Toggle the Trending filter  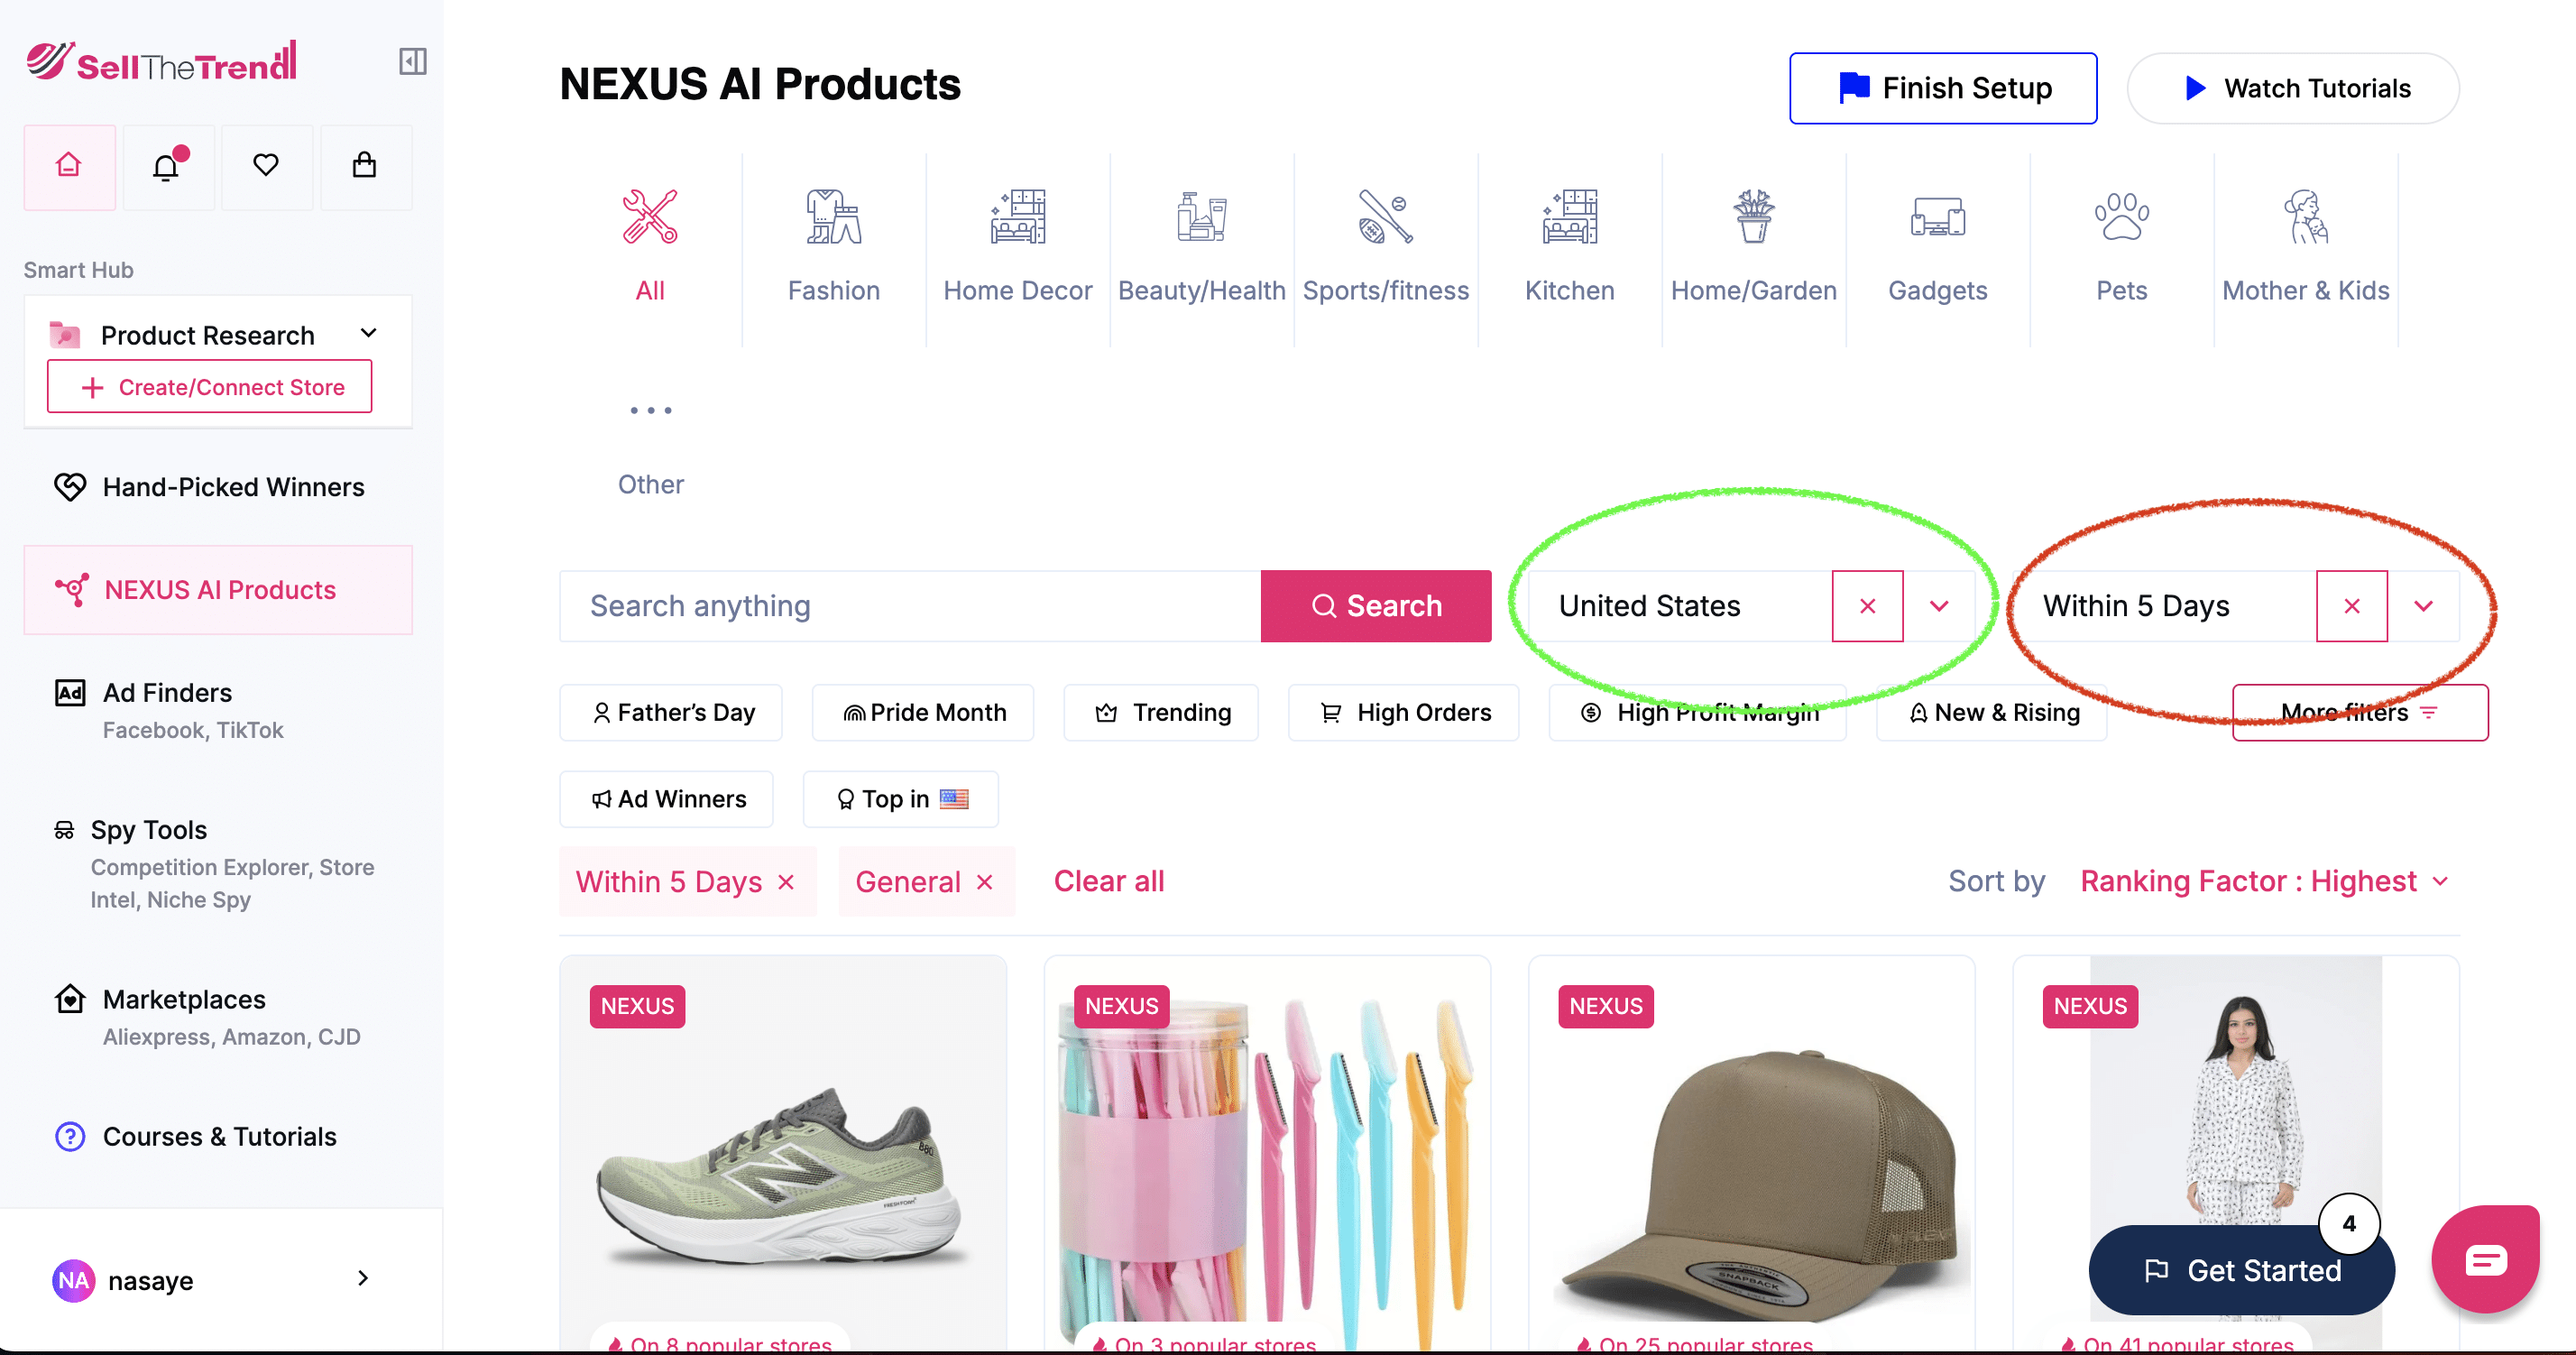(1161, 712)
